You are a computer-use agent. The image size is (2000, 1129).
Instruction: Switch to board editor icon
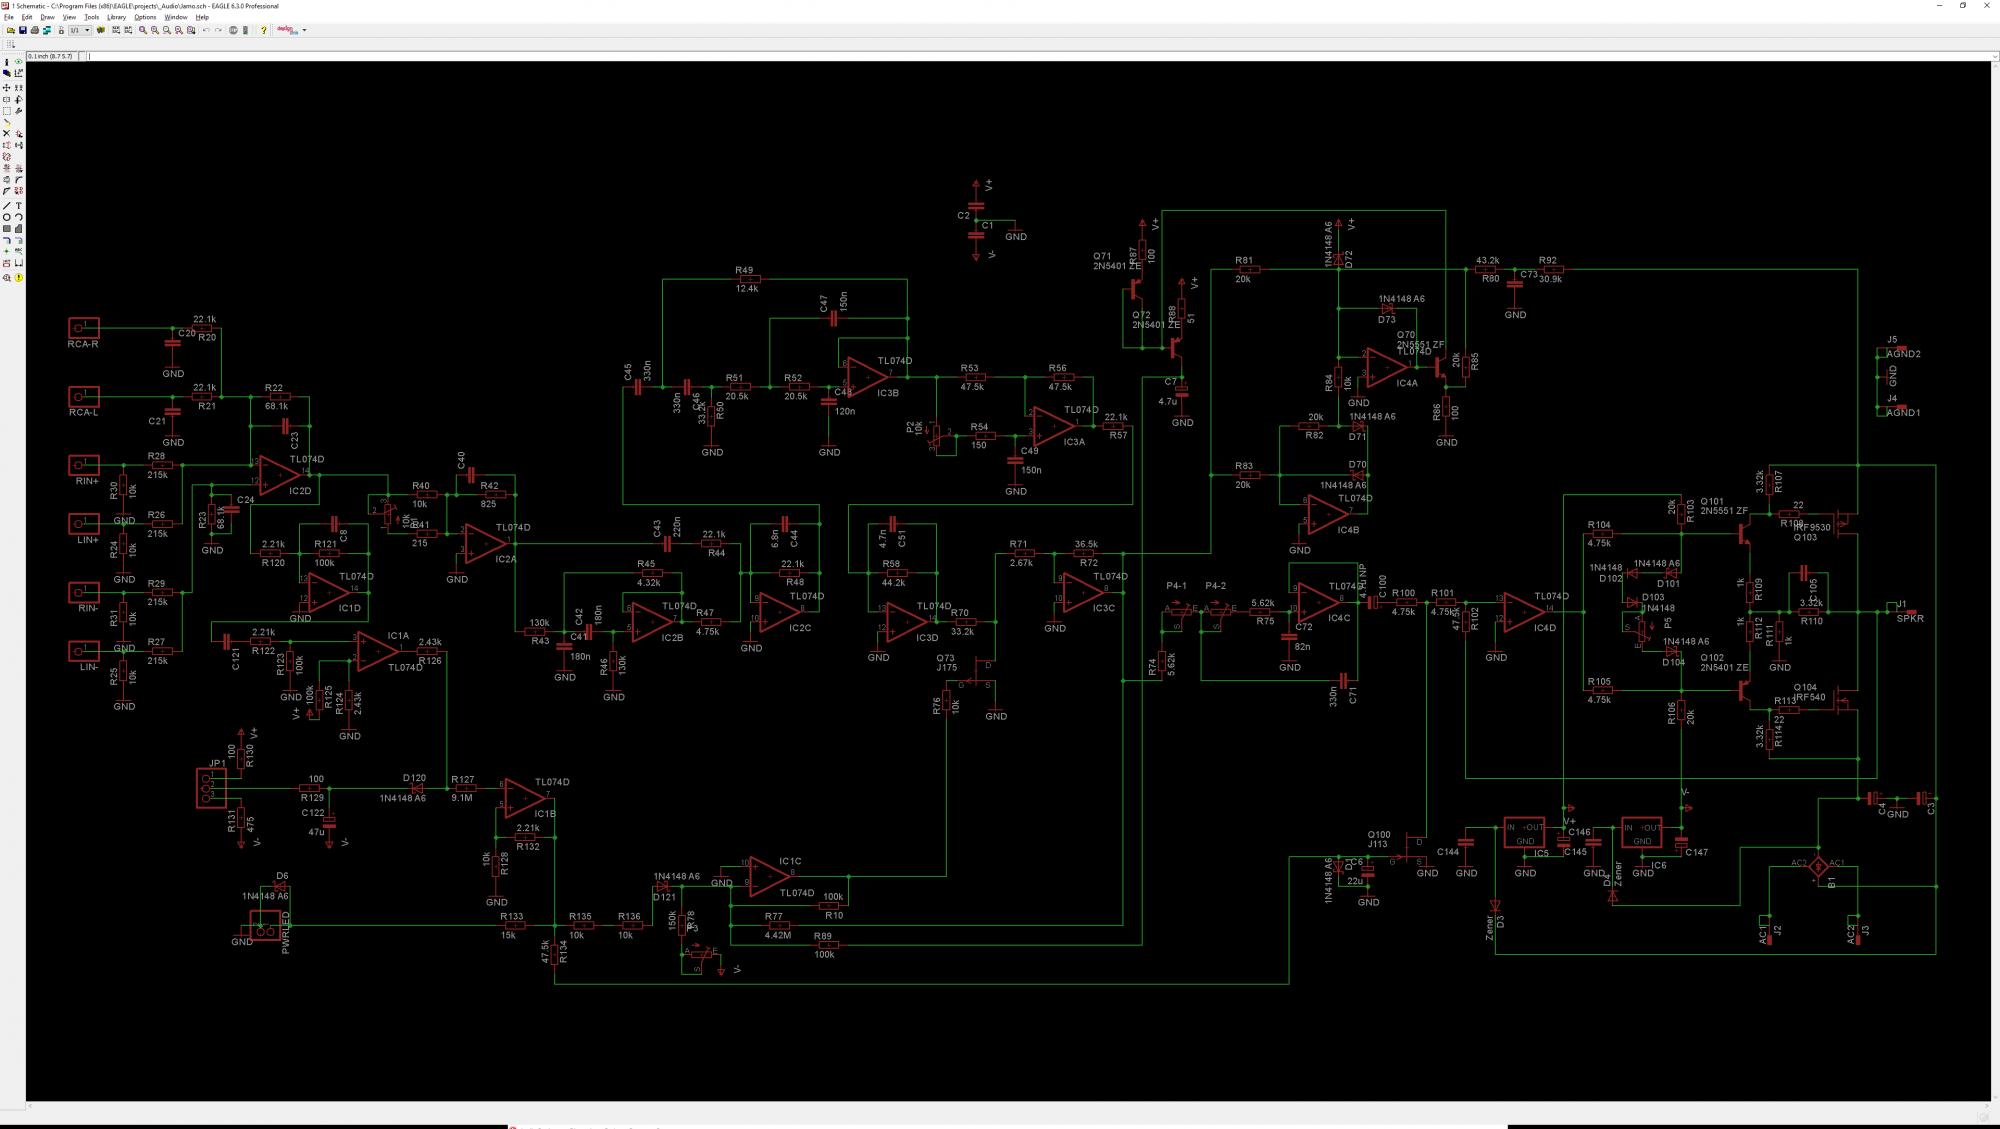click(47, 30)
